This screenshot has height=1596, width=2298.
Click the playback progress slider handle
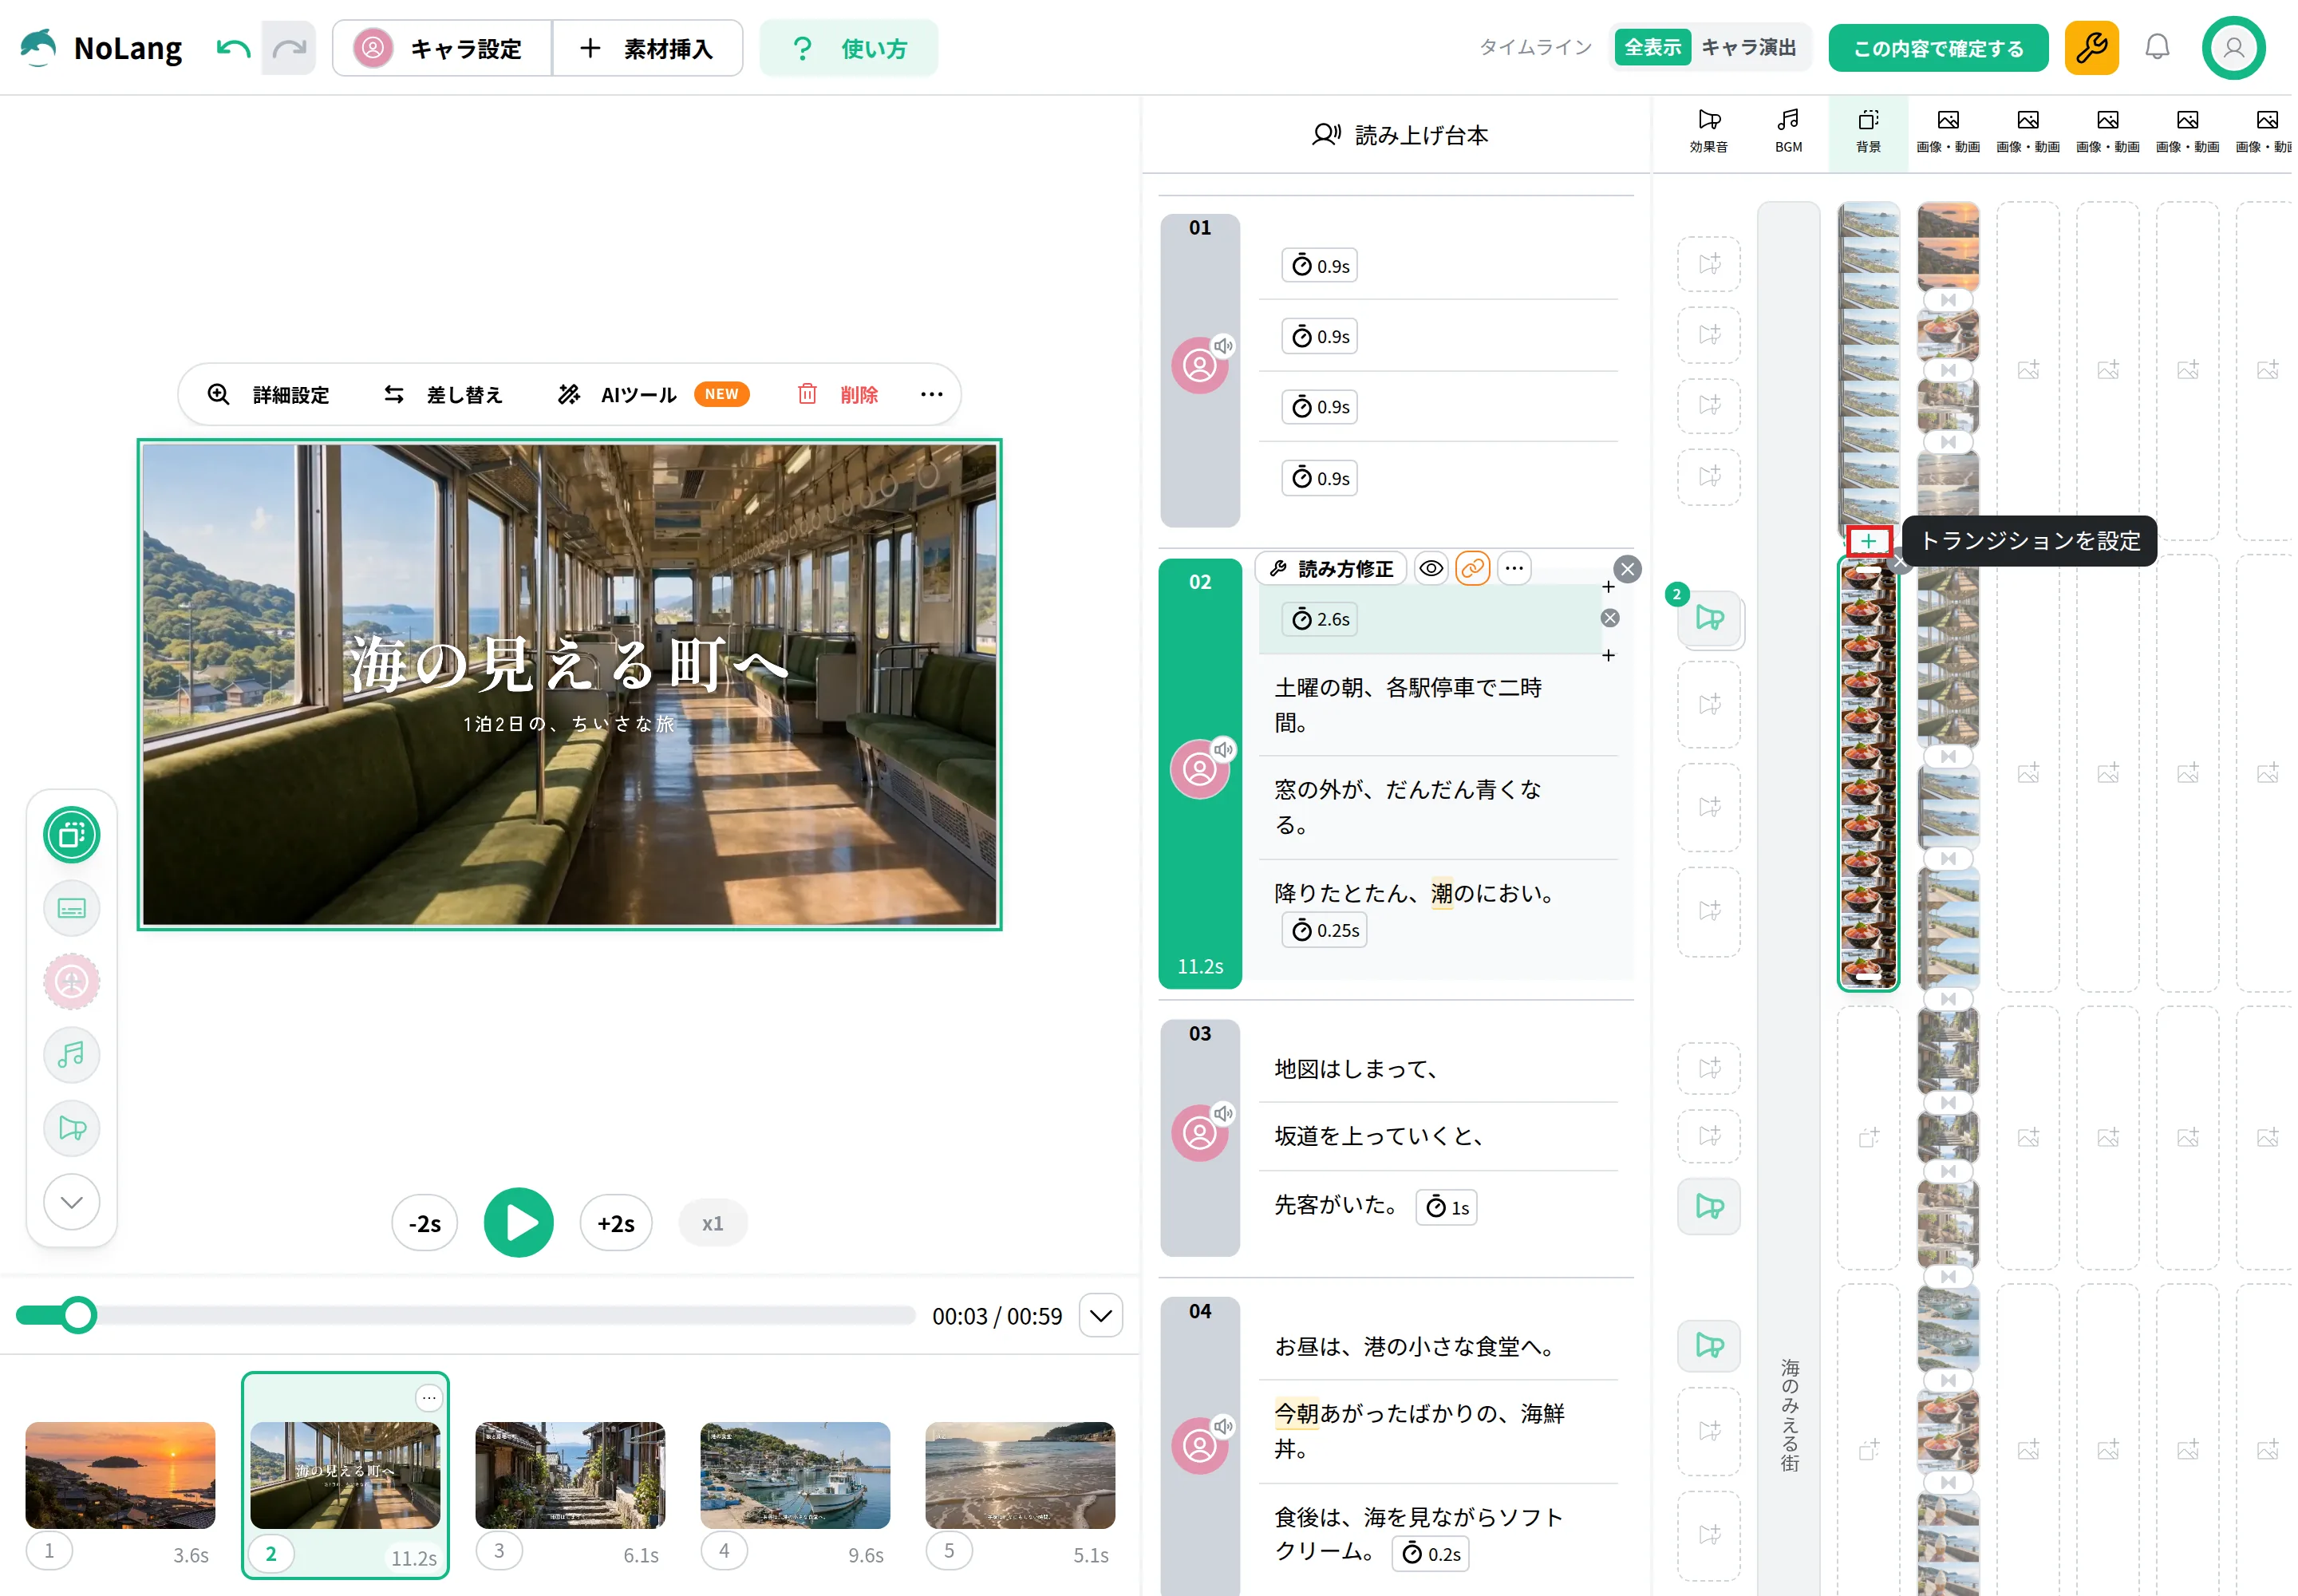tap(78, 1315)
